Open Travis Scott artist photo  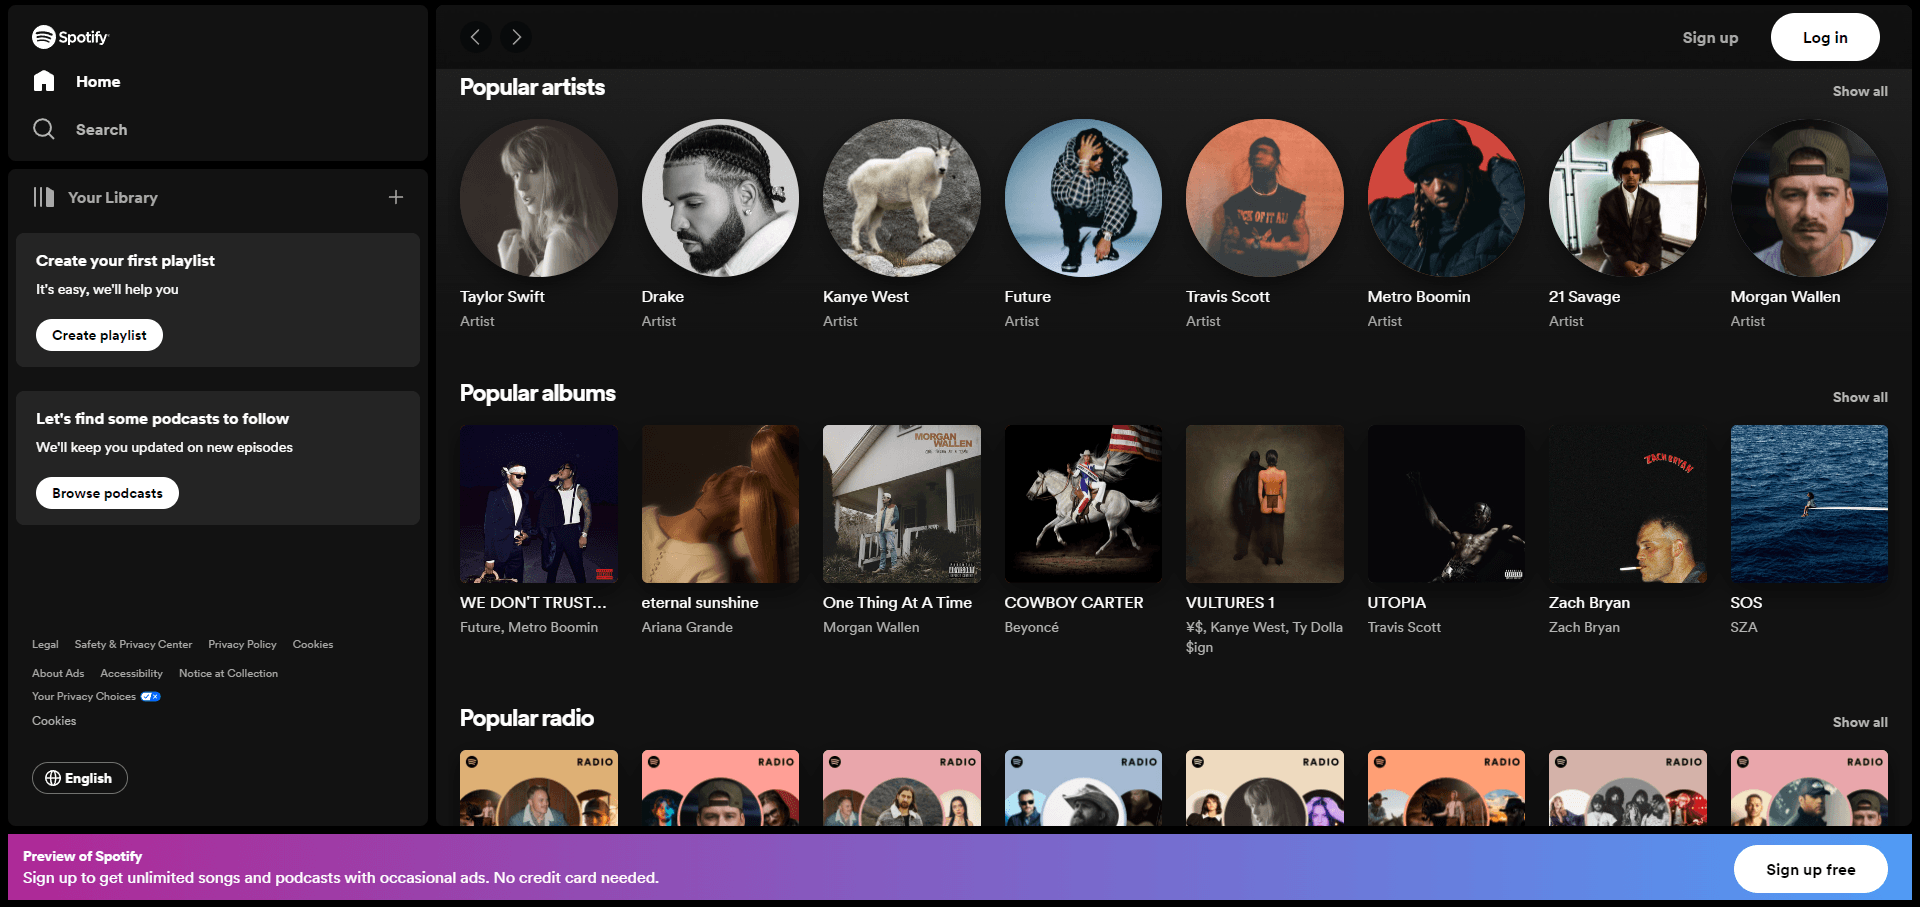pos(1265,198)
